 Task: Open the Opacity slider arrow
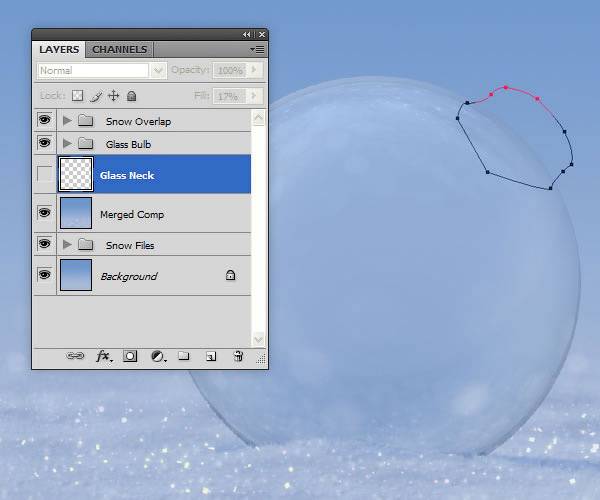(x=254, y=70)
